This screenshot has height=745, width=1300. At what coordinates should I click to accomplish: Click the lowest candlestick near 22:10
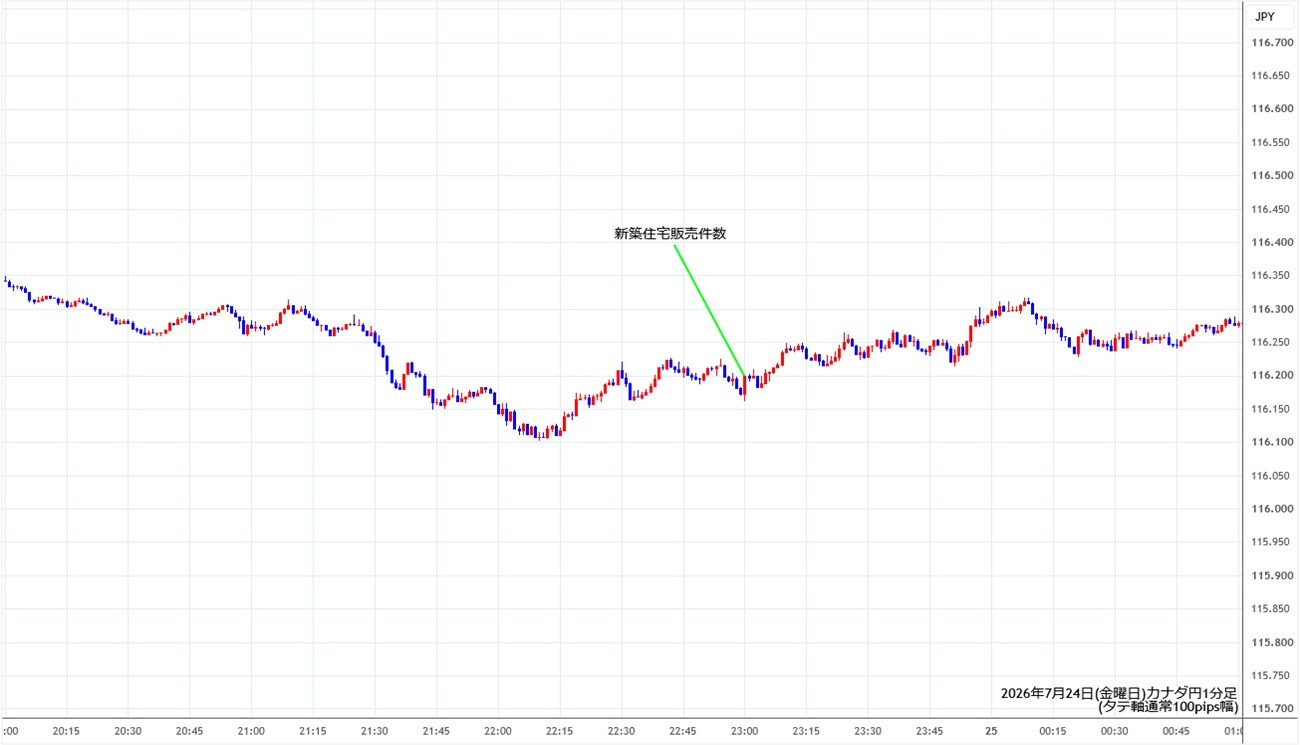coord(540,433)
